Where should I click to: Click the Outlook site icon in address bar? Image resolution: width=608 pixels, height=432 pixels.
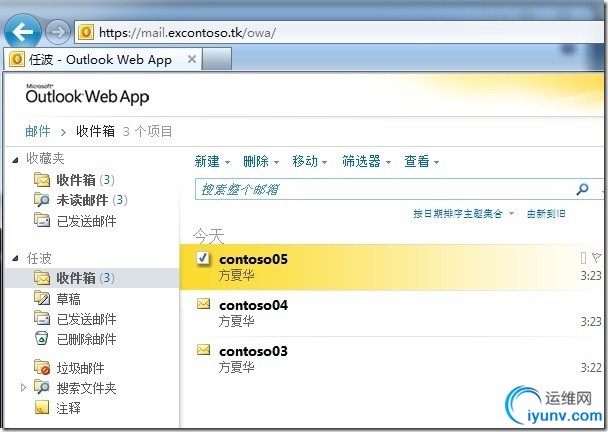click(x=86, y=32)
